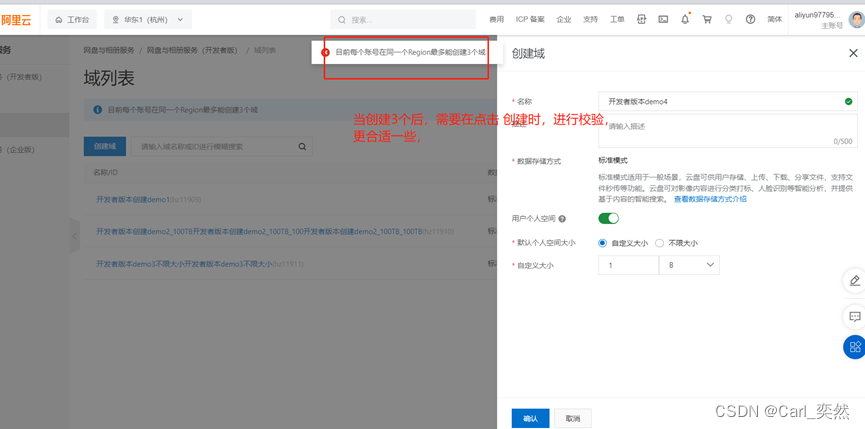Select the 自定义大小 radio button
This screenshot has width=865, height=429.
[602, 243]
